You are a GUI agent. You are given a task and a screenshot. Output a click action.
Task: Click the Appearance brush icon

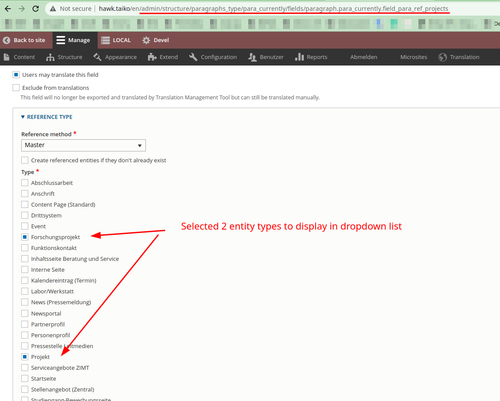[97, 57]
